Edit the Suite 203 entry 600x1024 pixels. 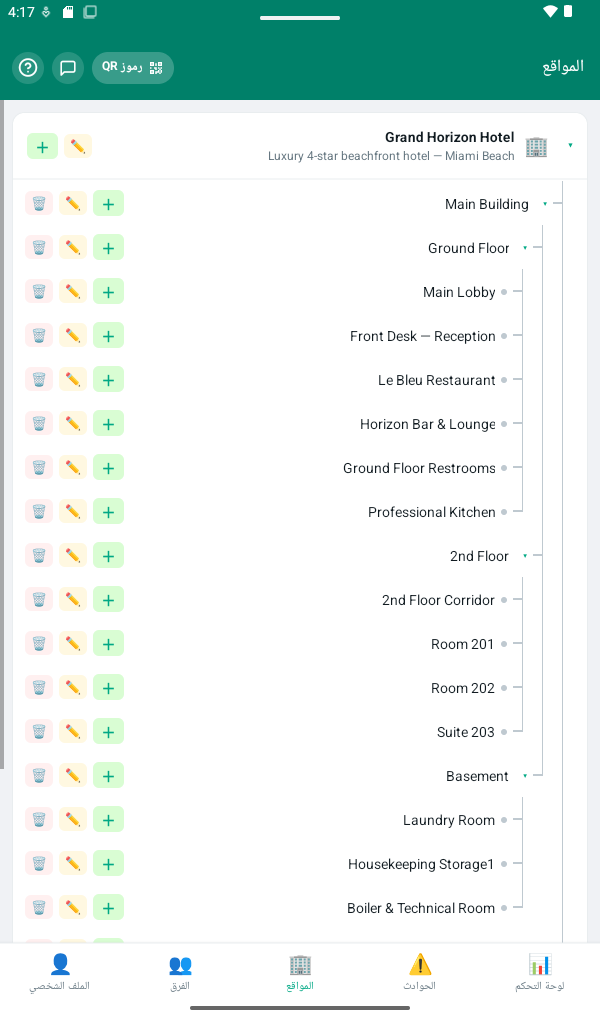point(73,731)
